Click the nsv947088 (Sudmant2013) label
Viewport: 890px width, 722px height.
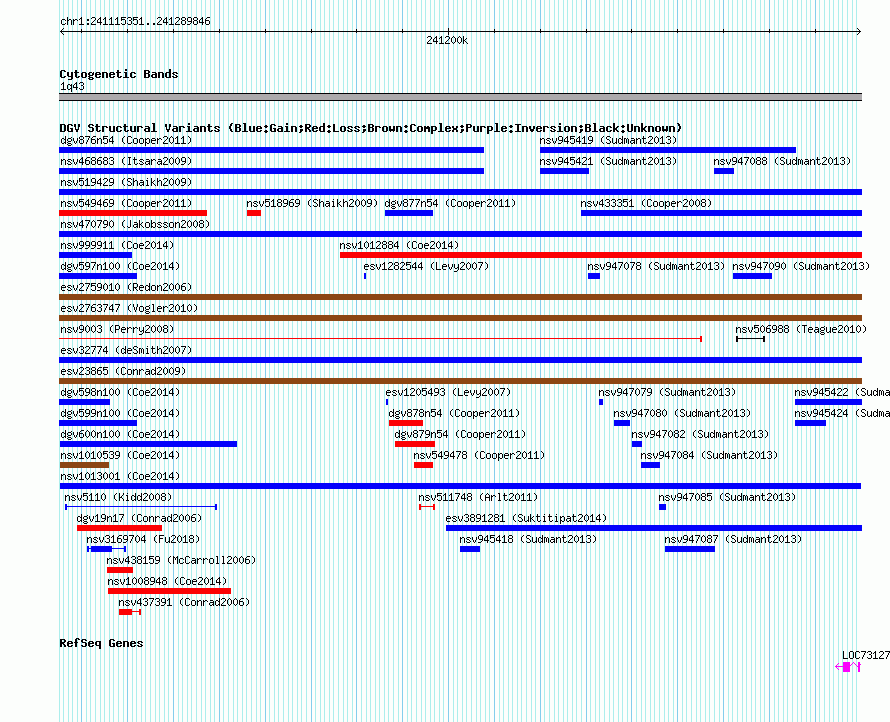782,161
